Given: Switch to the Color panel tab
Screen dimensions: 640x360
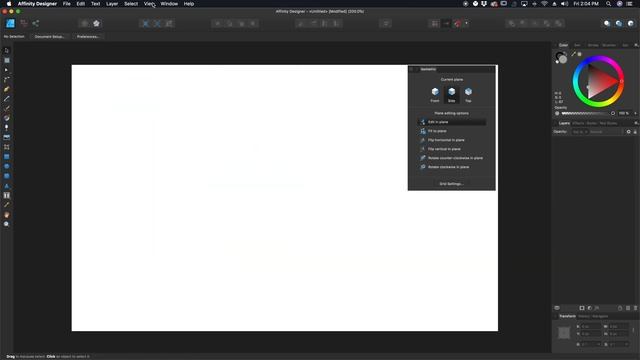Looking at the screenshot, I should point(563,45).
